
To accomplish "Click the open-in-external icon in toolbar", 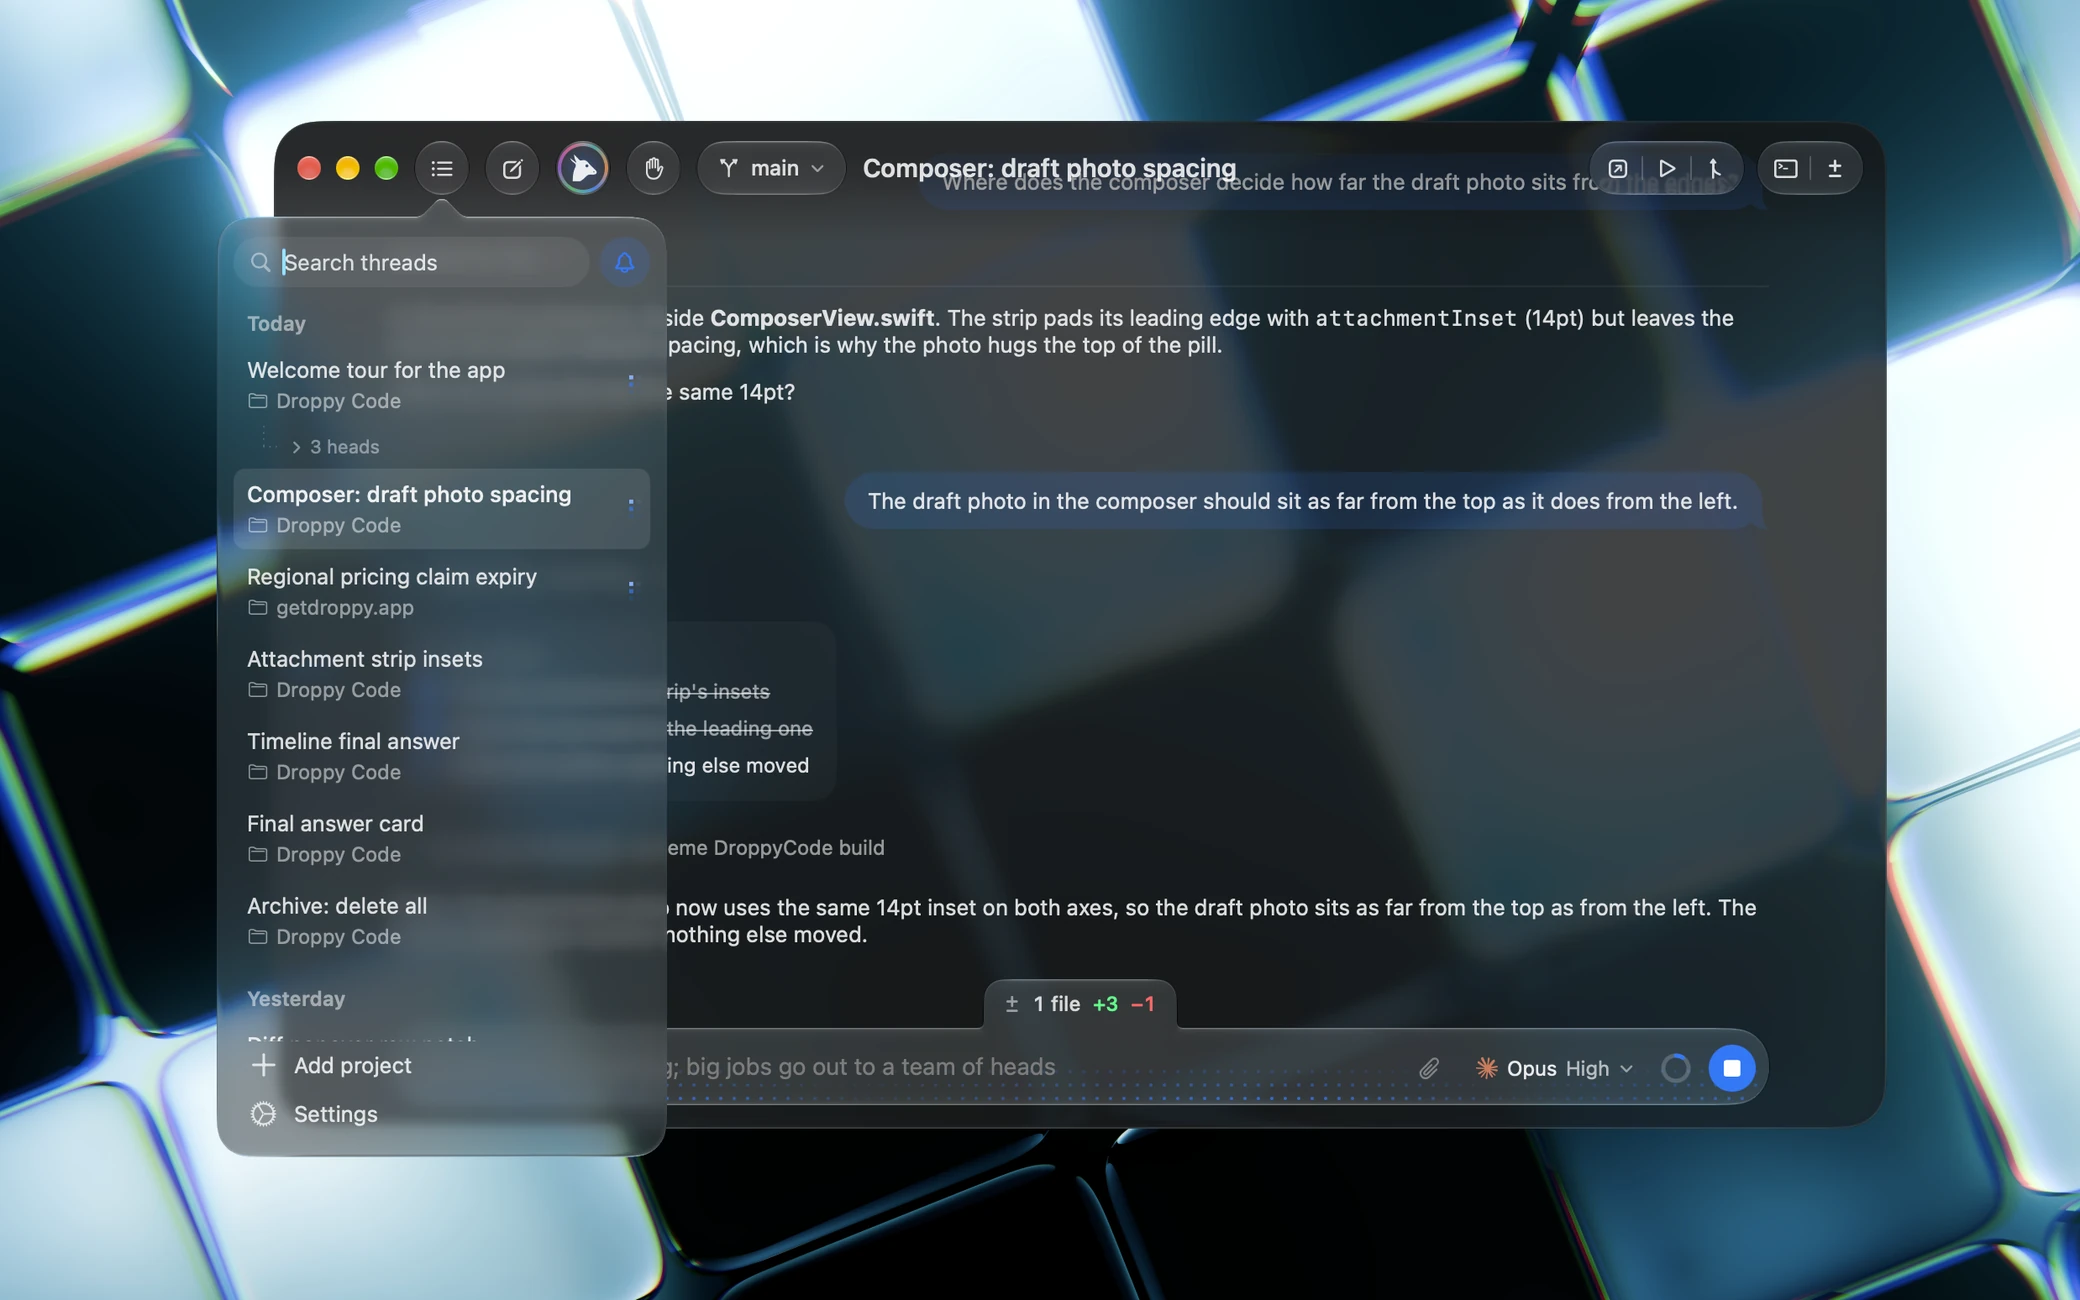I will [x=1617, y=168].
